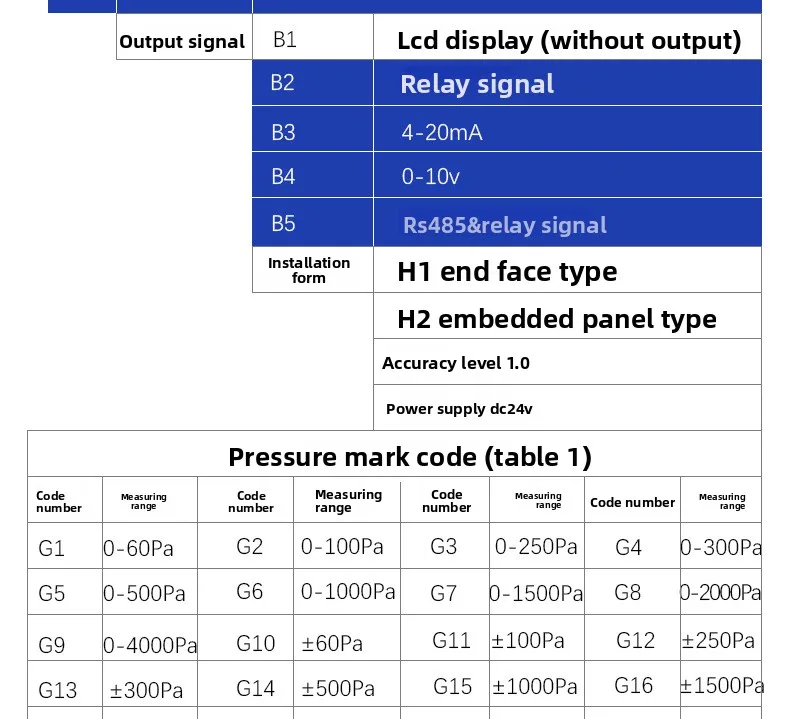790x719 pixels.
Task: Click the ±250Pa measuring range
Action: (x=718, y=640)
